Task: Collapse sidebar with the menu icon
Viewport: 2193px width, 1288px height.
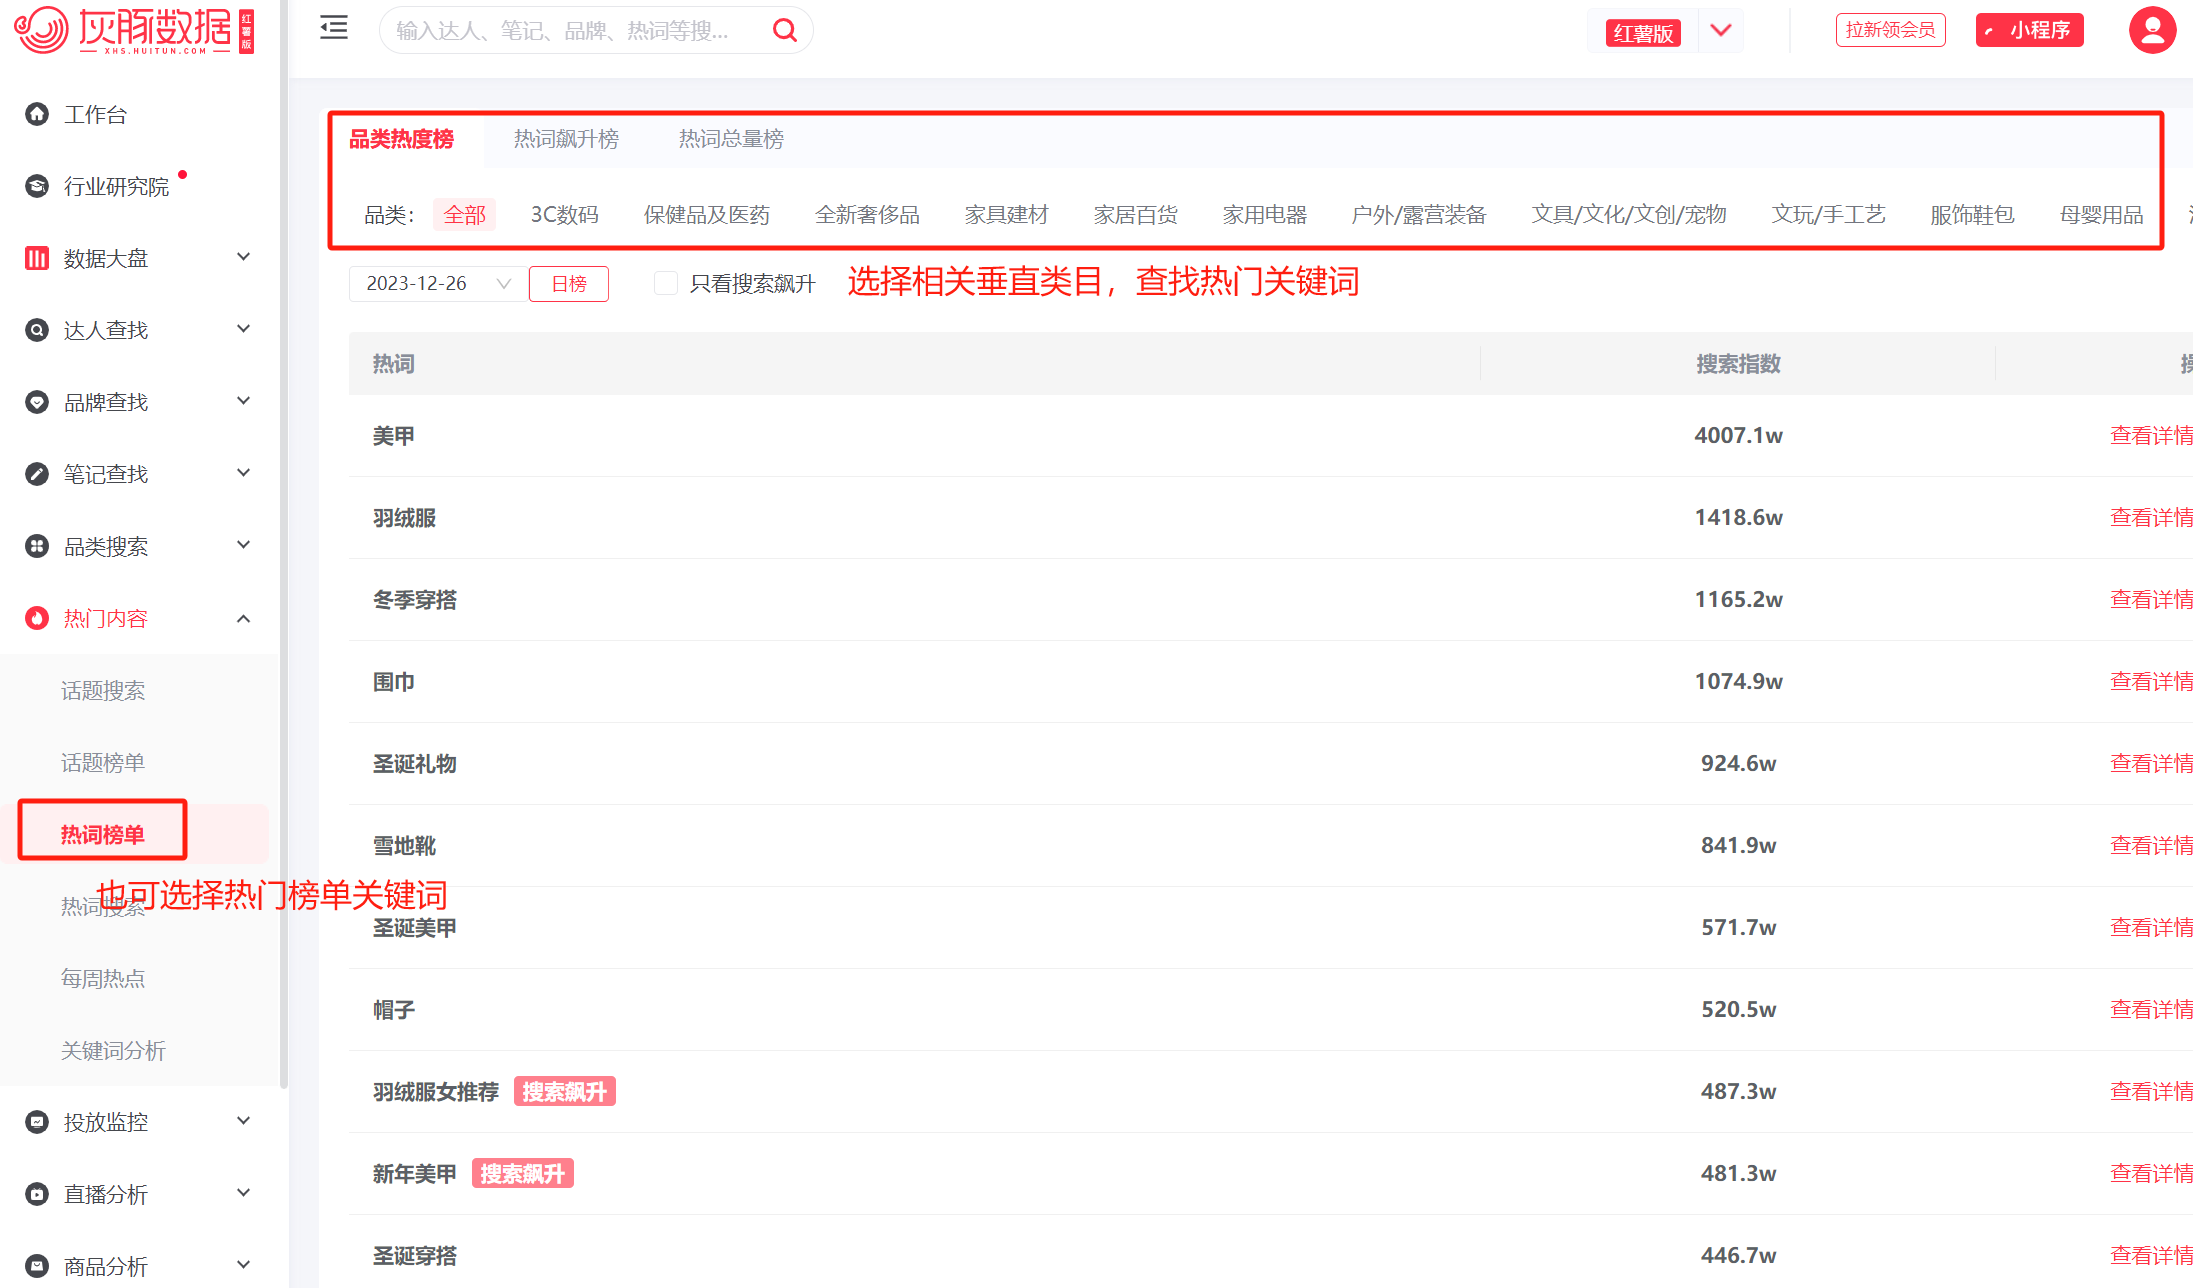Action: click(x=334, y=28)
